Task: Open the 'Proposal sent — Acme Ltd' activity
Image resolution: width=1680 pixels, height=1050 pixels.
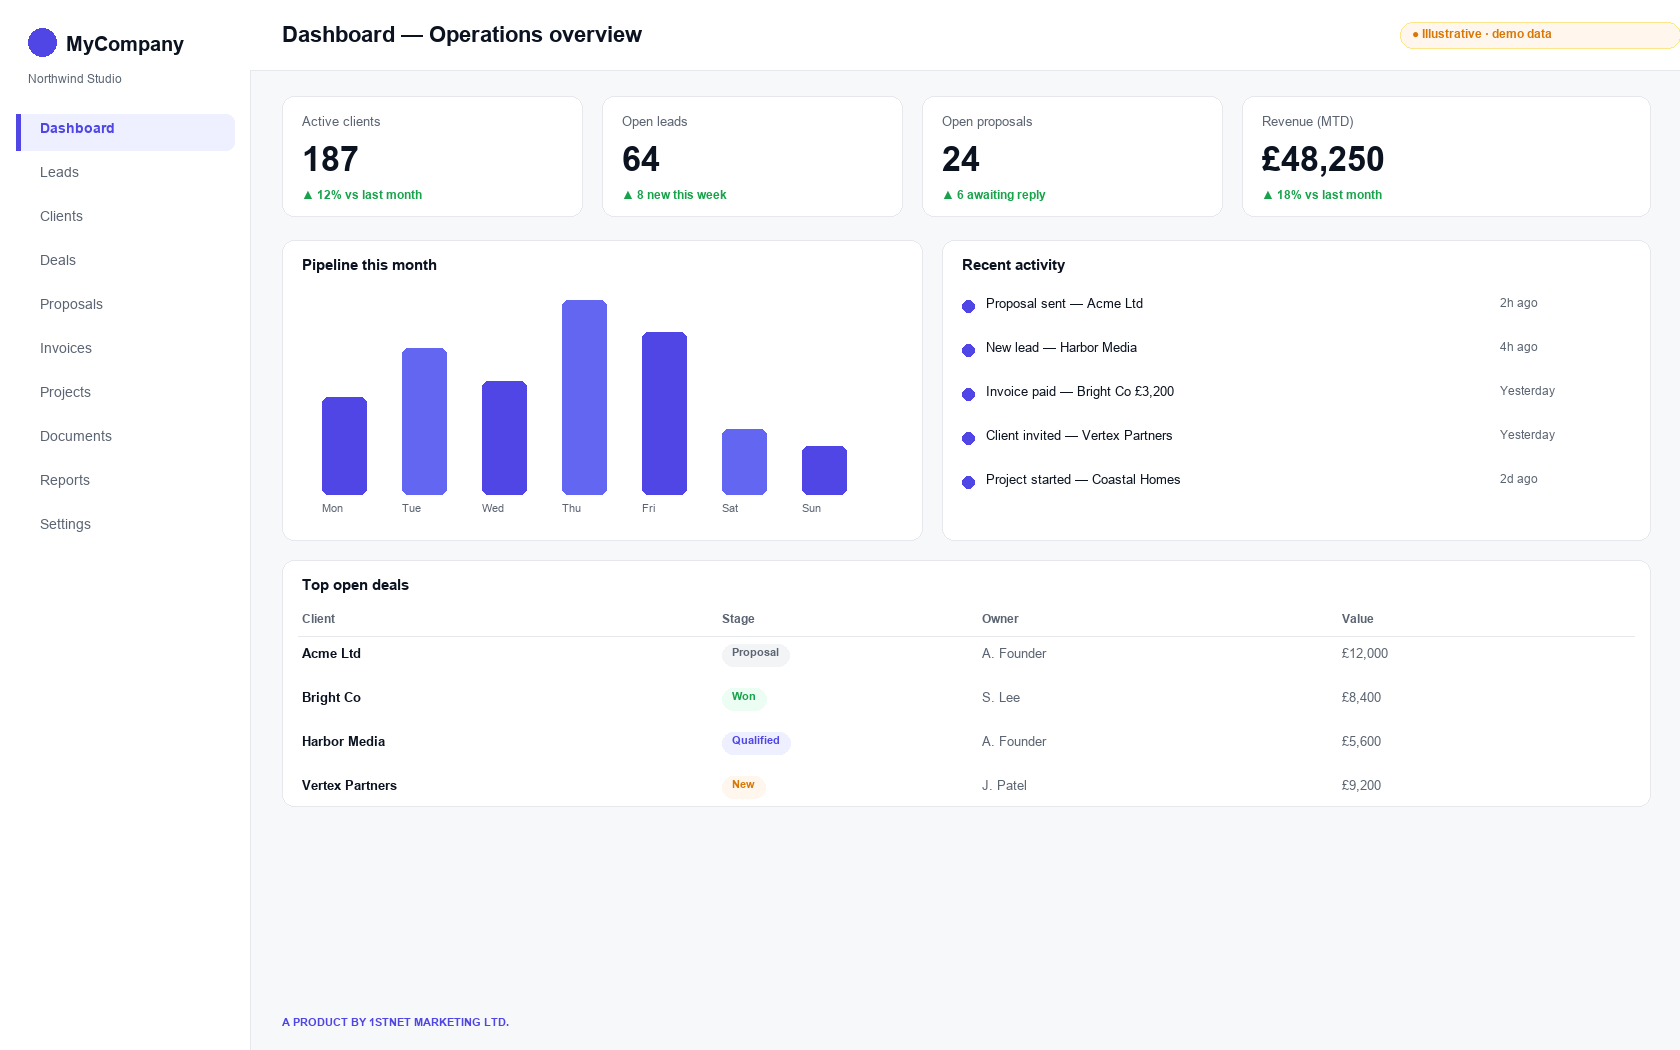Action: click(1064, 304)
